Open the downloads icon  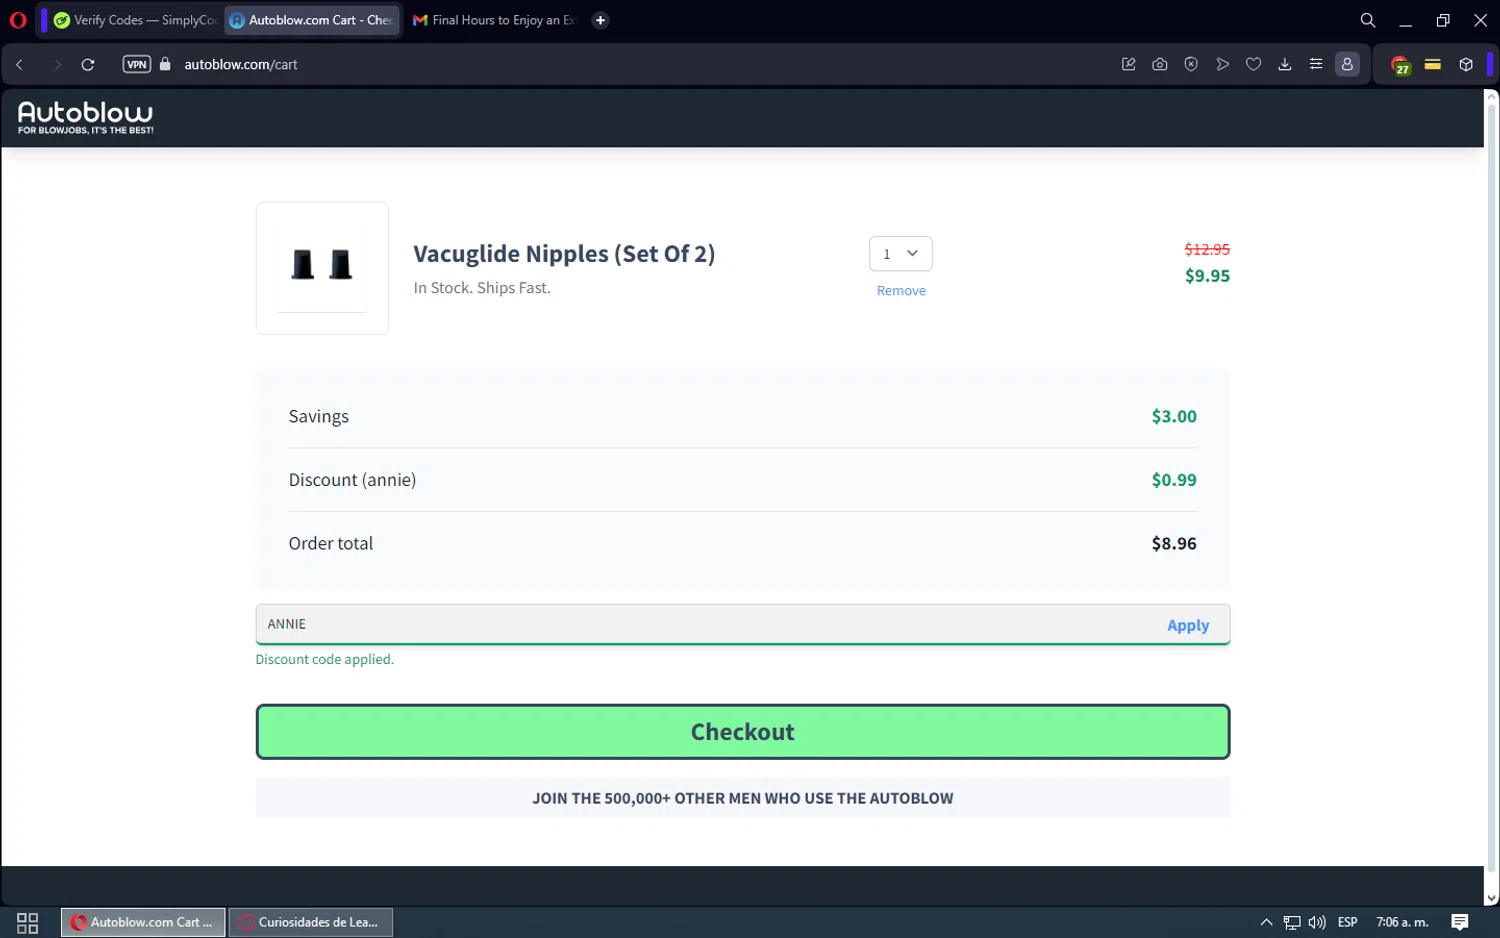(1285, 64)
